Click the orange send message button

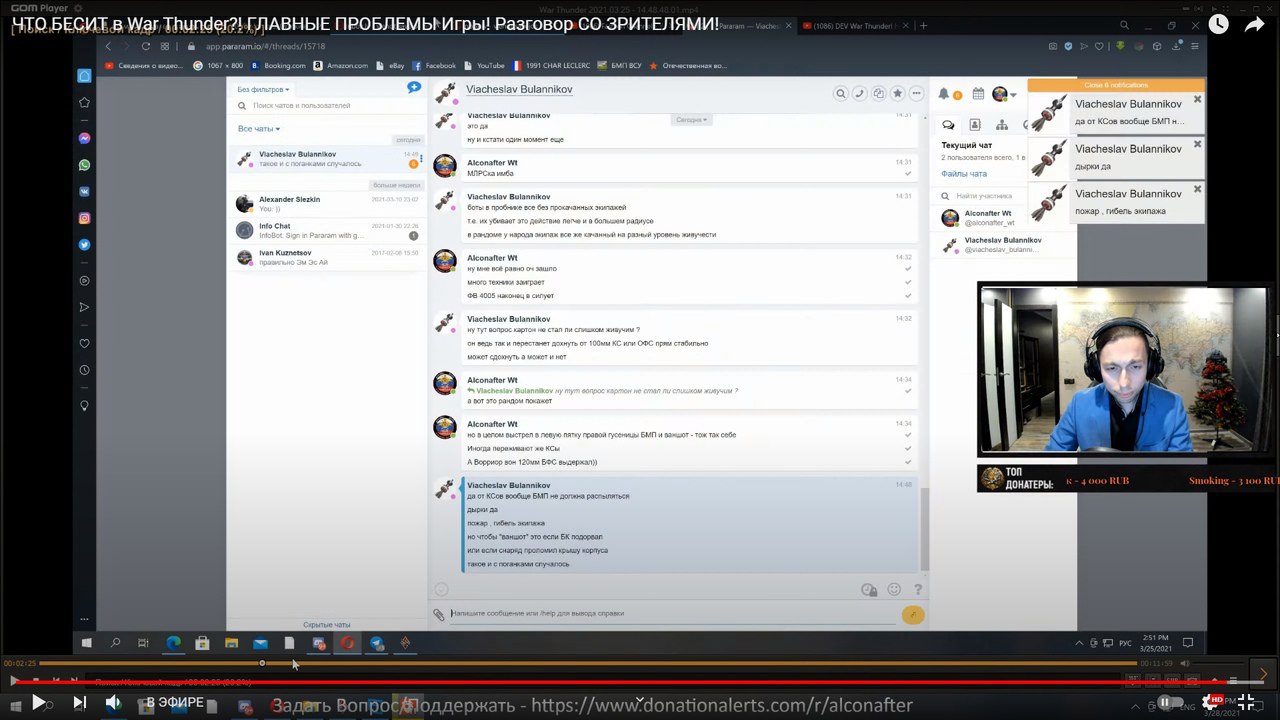point(912,614)
